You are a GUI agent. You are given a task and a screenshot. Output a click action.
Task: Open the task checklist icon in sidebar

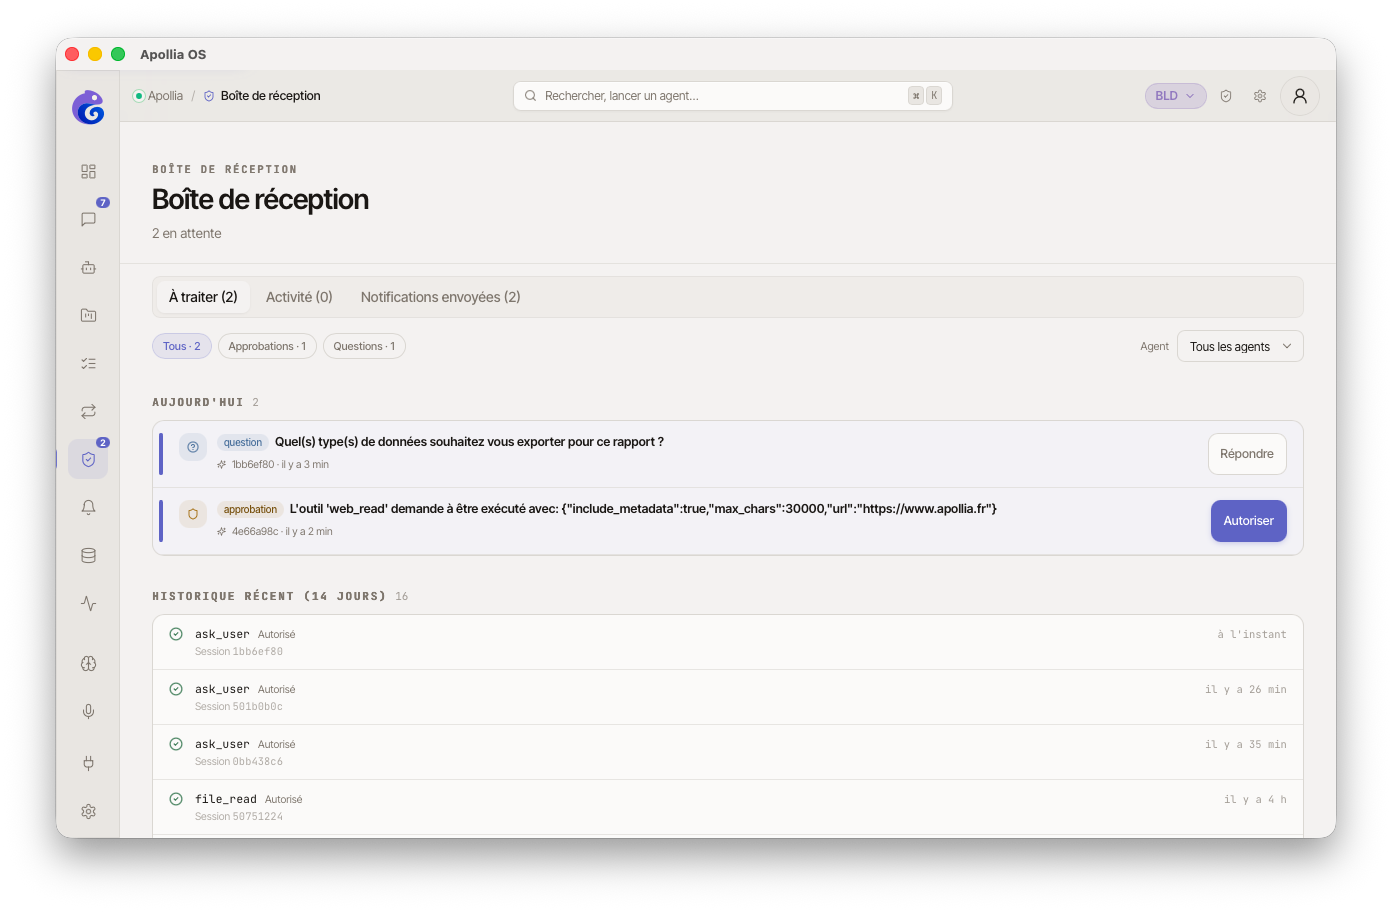coord(88,363)
